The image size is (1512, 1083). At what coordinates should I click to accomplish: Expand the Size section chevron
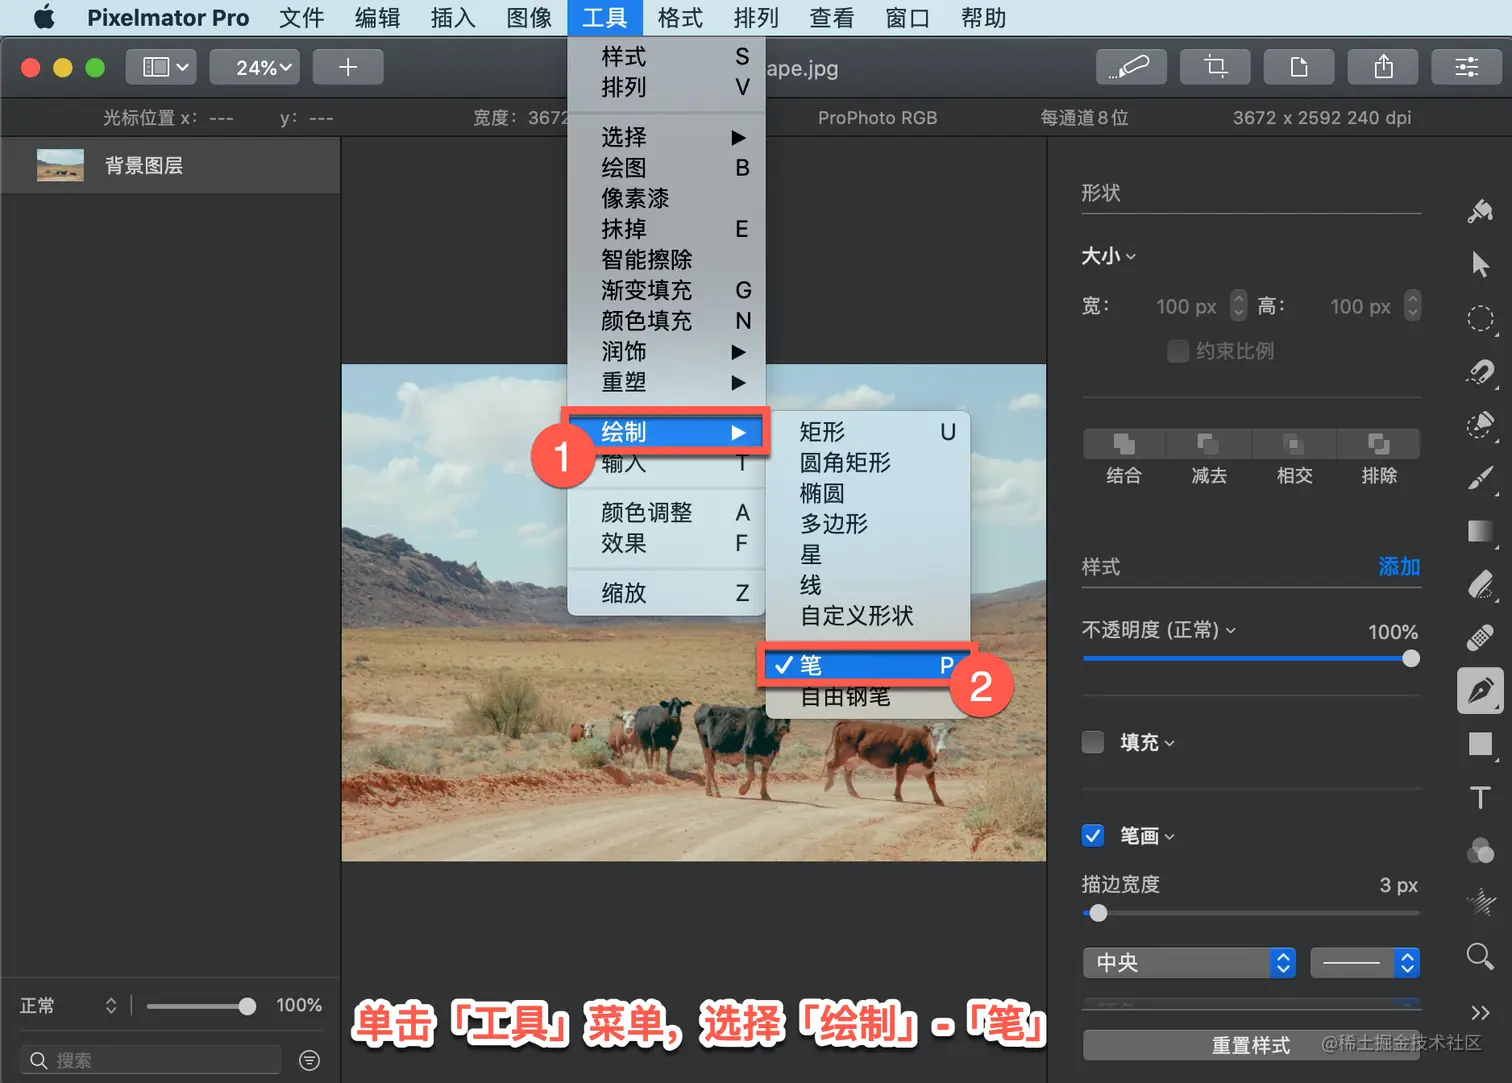pyautogui.click(x=1131, y=257)
